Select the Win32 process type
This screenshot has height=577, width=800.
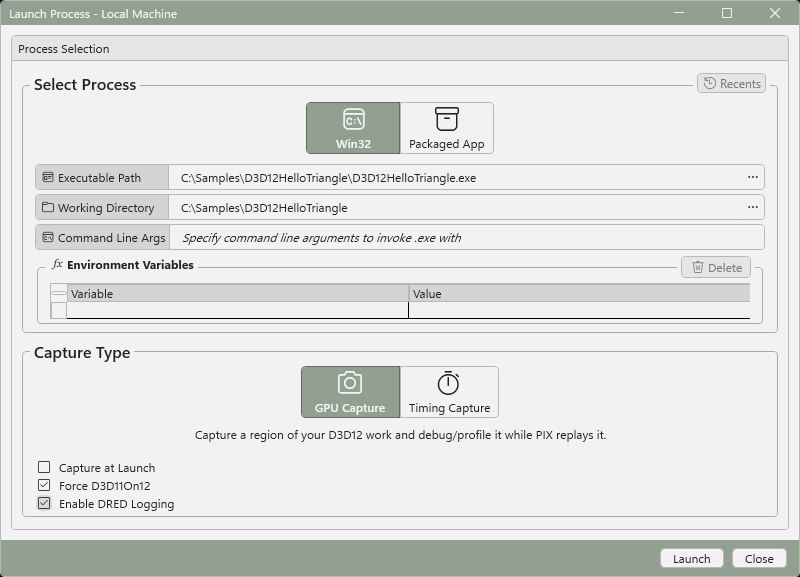click(x=353, y=128)
